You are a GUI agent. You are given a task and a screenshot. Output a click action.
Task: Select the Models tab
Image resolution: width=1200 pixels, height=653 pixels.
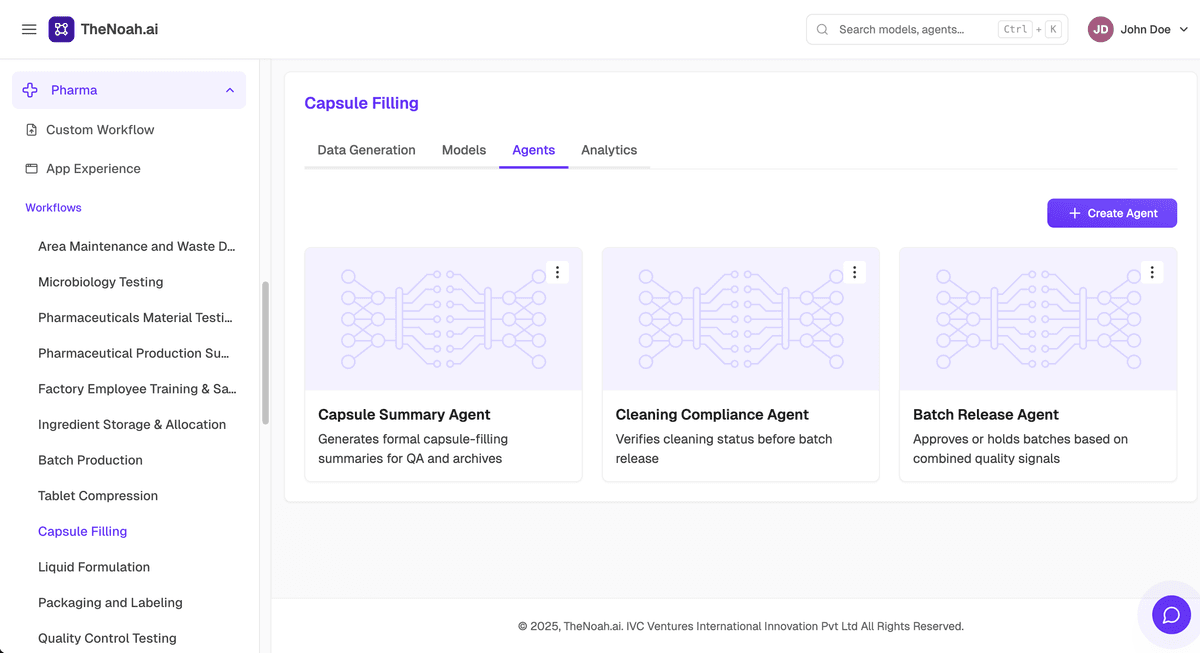(x=464, y=150)
